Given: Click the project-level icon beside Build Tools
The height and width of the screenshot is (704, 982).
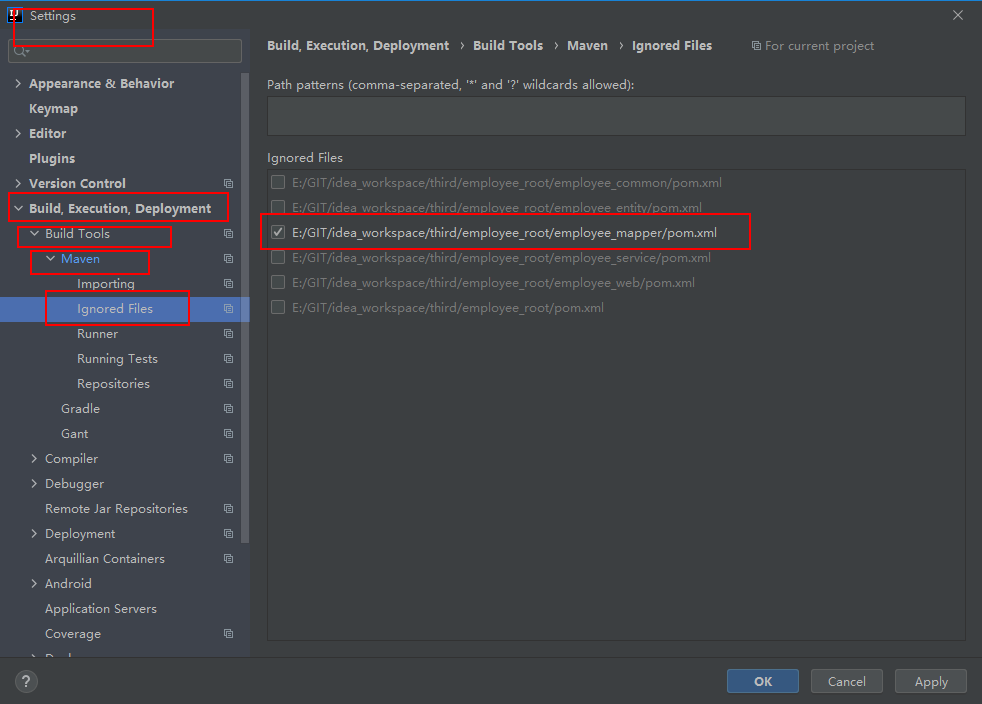Looking at the screenshot, I should (x=229, y=234).
